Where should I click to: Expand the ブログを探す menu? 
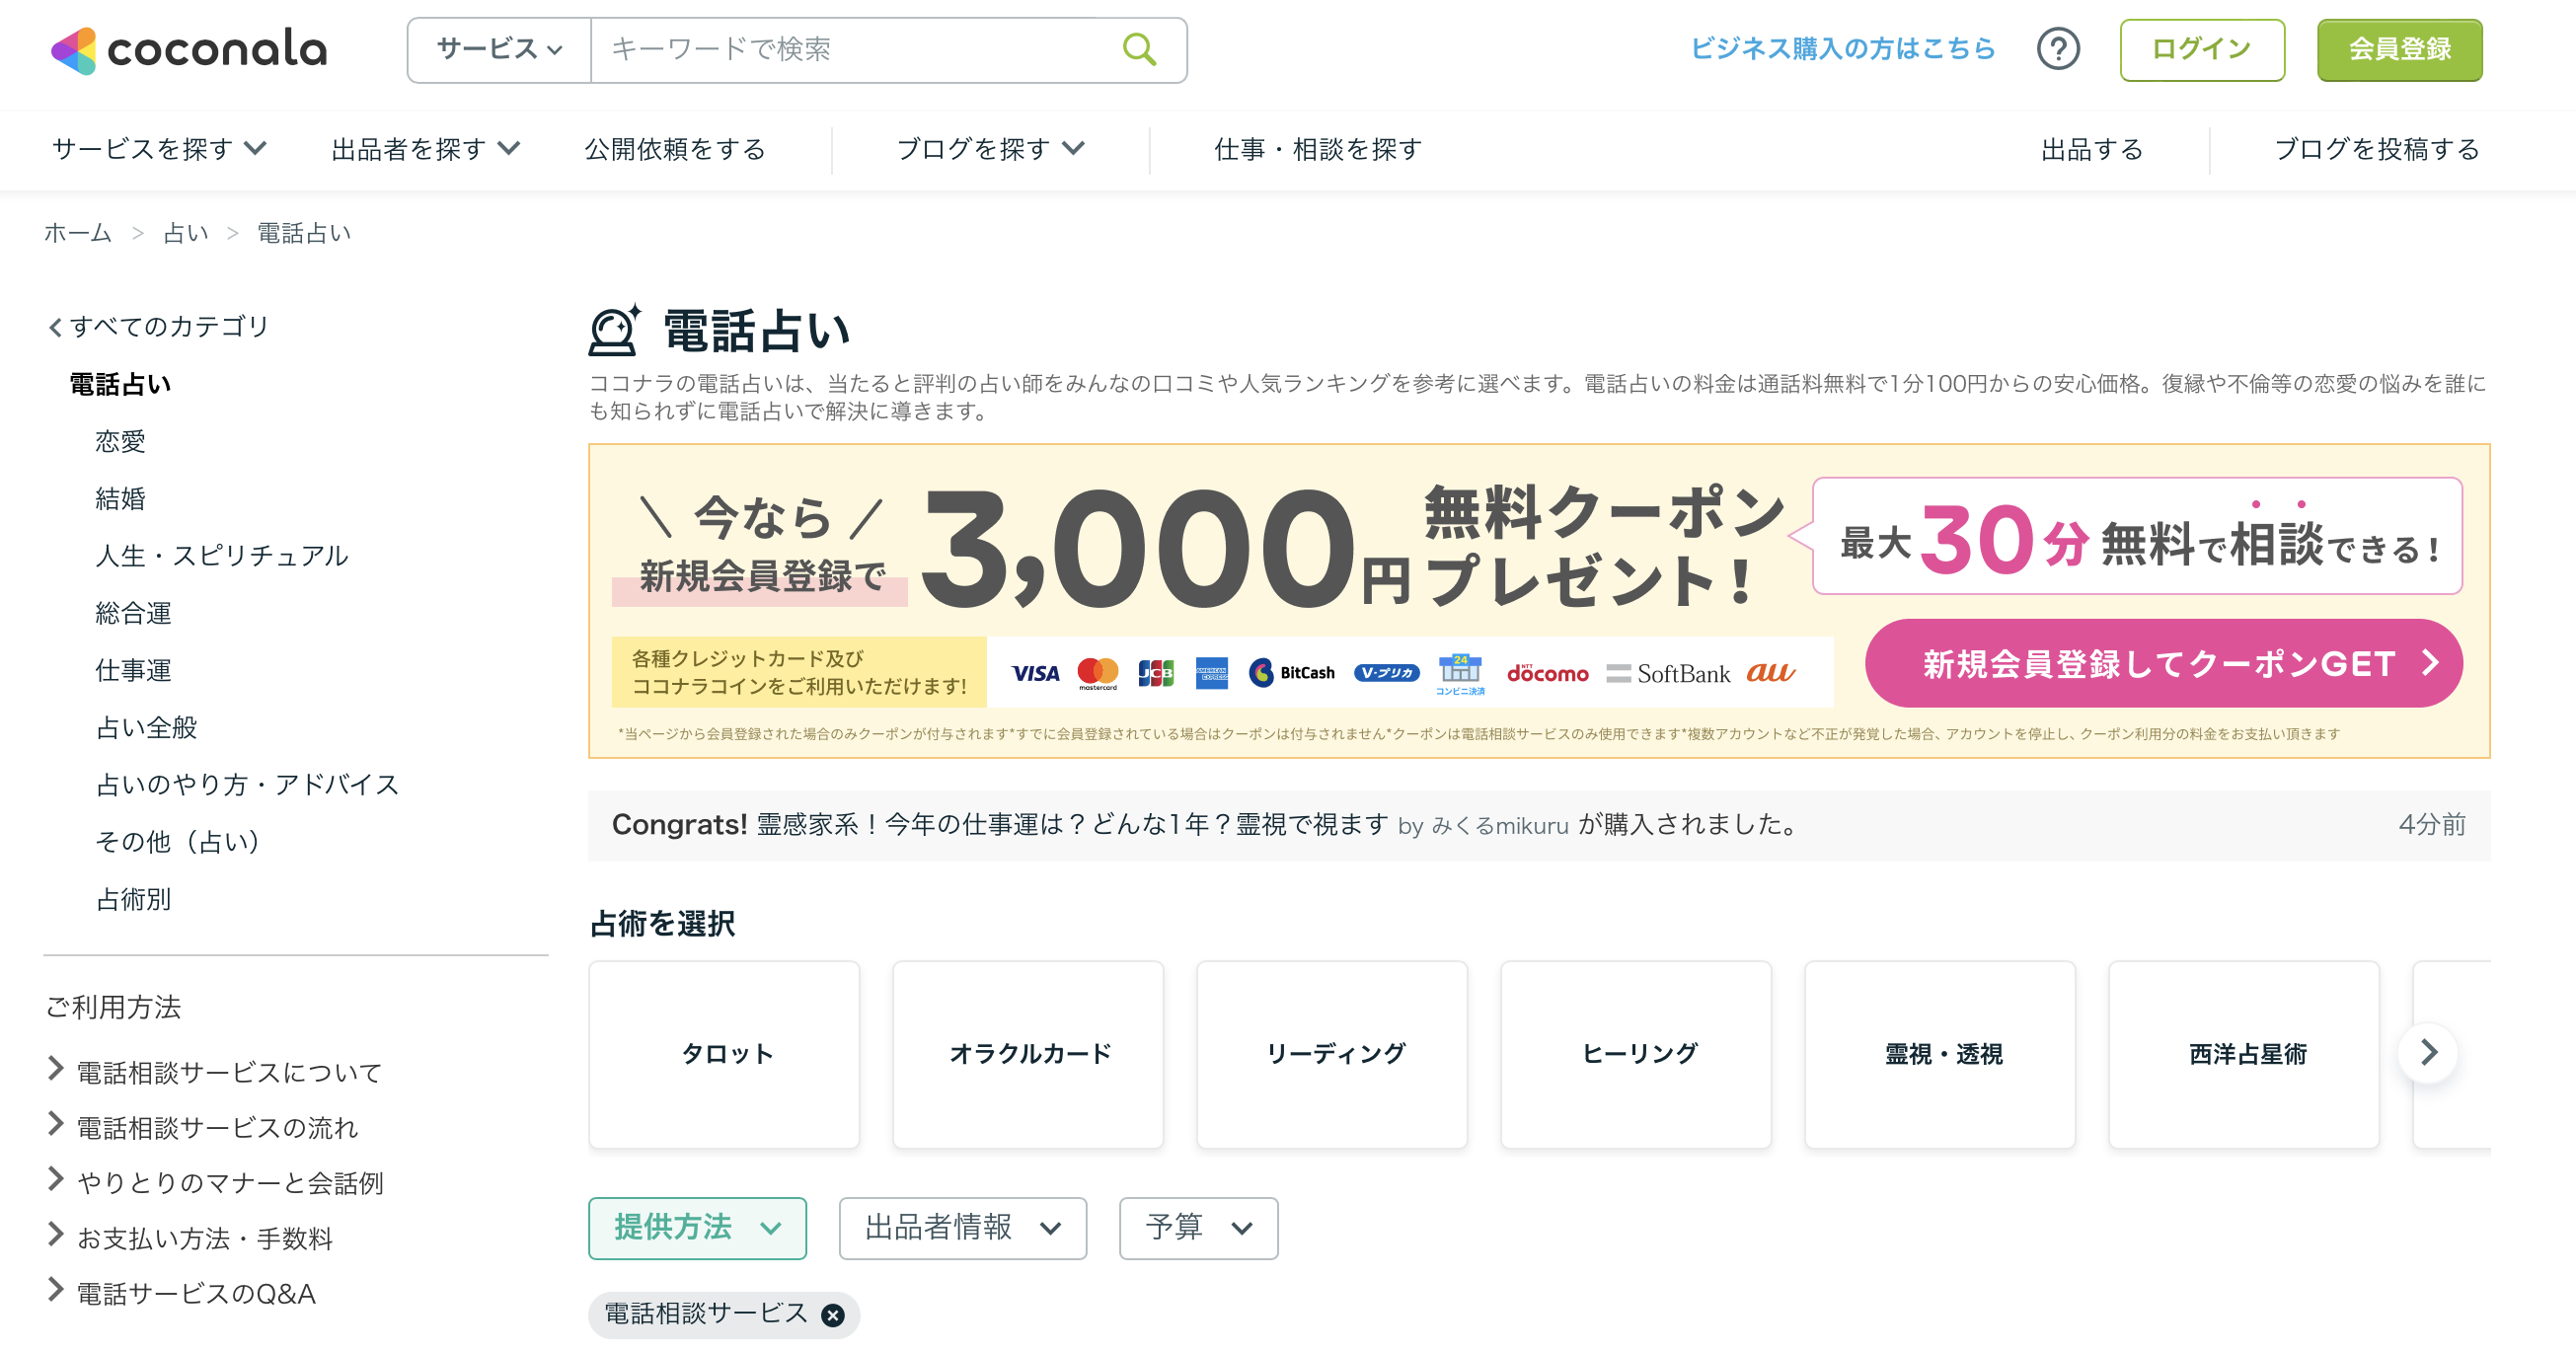pyautogui.click(x=989, y=149)
